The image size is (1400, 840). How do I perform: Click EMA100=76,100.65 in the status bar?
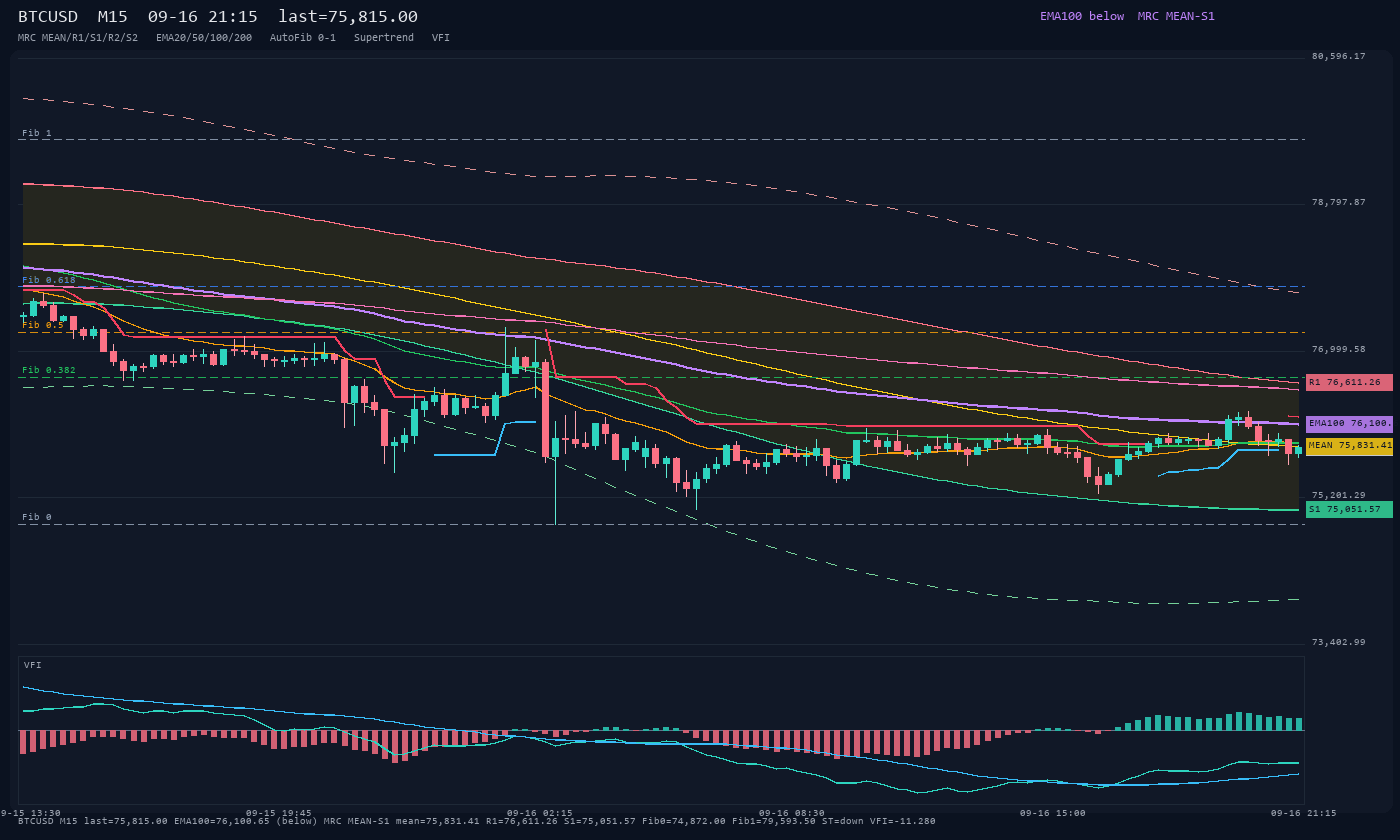click(x=220, y=821)
